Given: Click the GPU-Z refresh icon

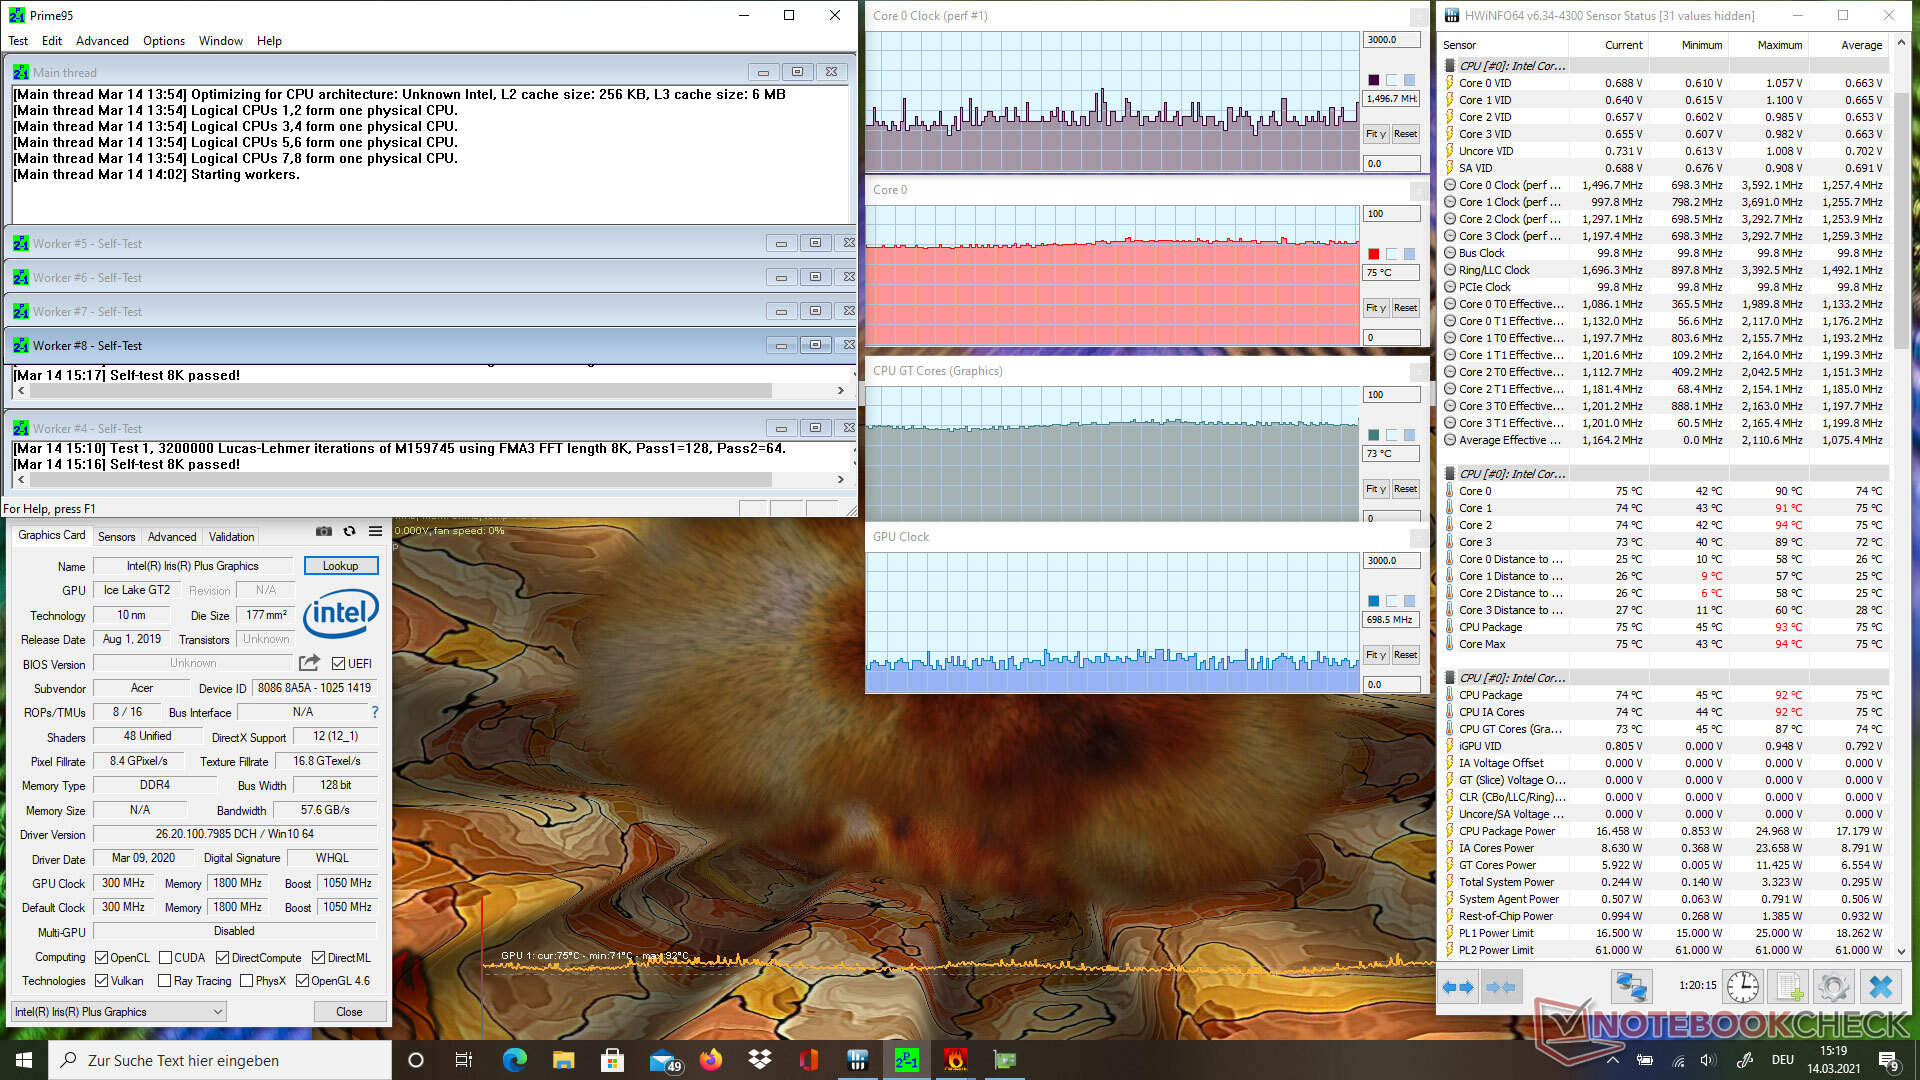Looking at the screenshot, I should tap(349, 531).
